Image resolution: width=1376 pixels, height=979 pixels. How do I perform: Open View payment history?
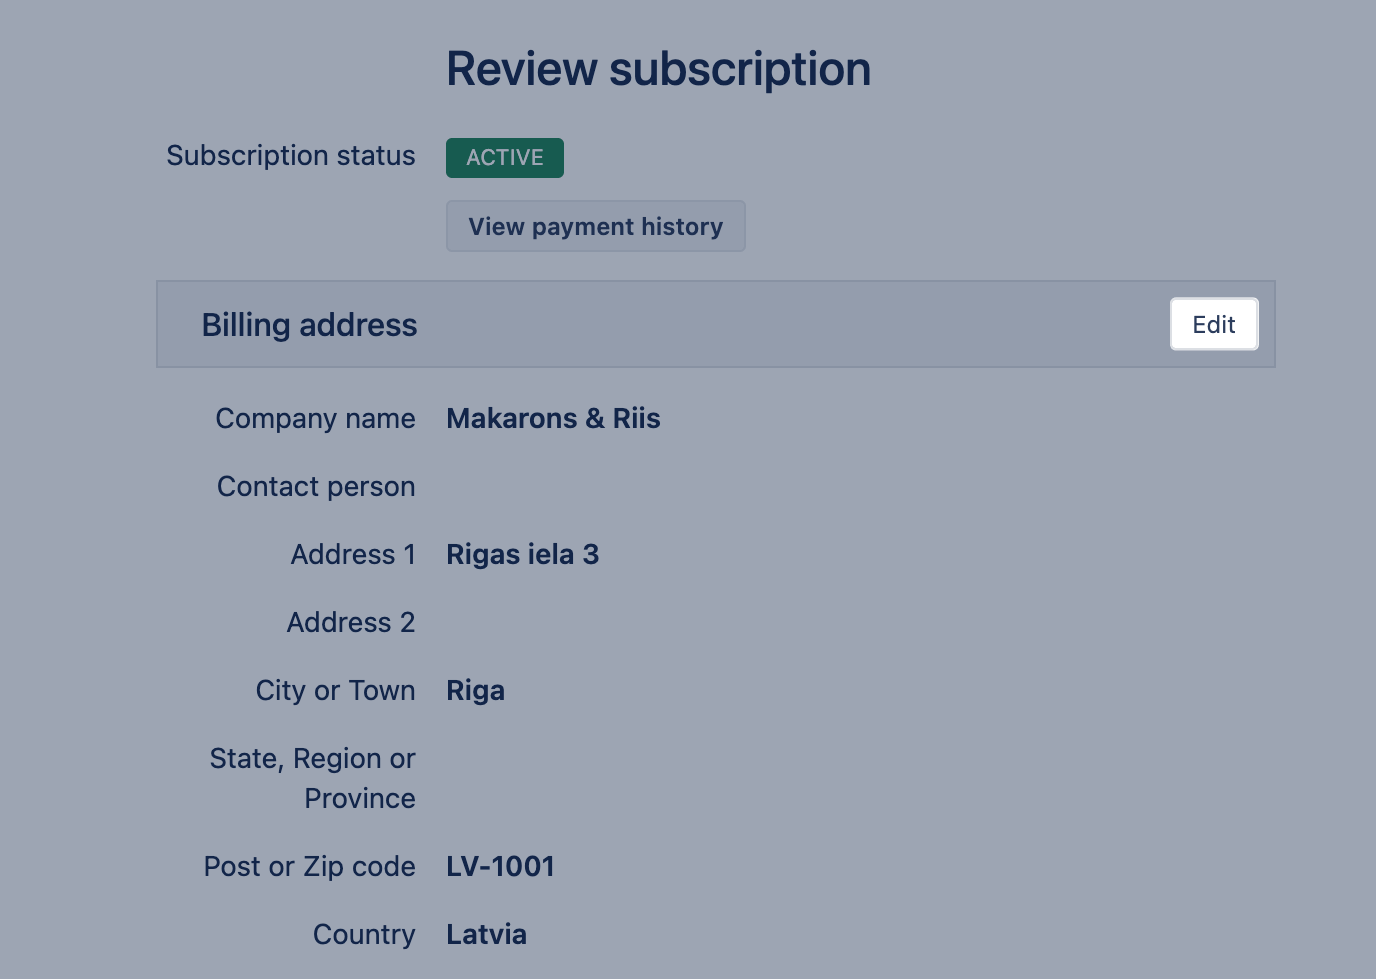(x=595, y=226)
